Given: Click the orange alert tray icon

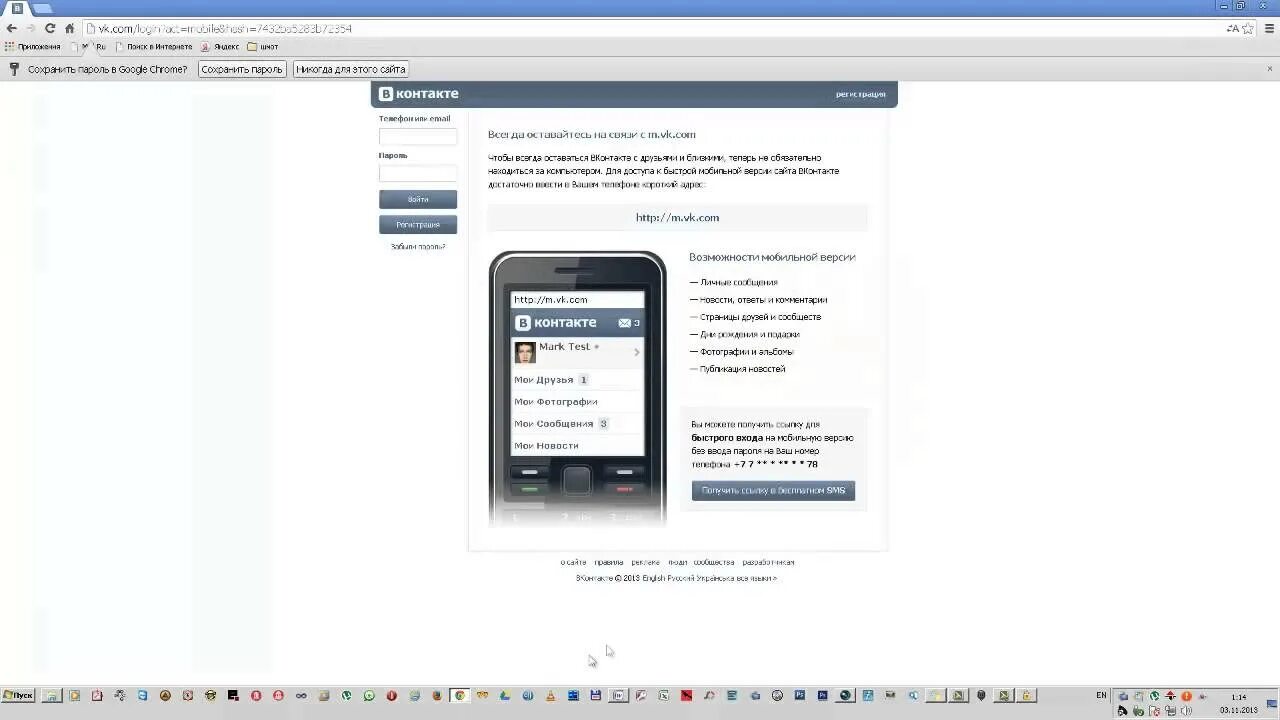Looking at the screenshot, I should [x=1186, y=696].
